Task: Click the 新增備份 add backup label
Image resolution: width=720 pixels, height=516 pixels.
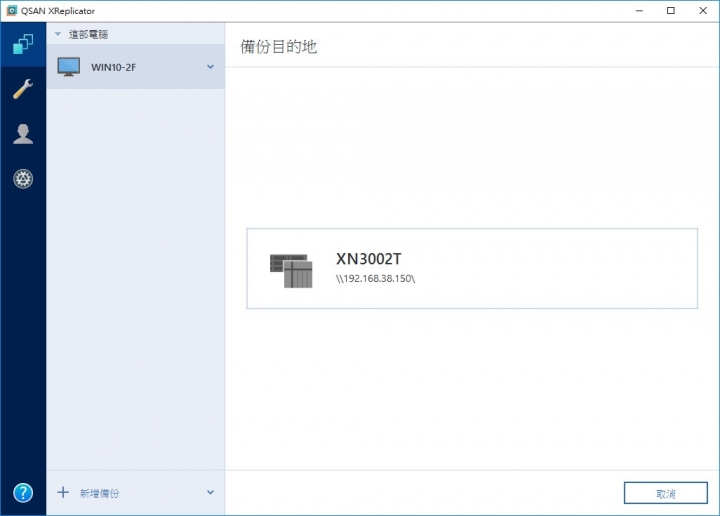Action: [x=99, y=493]
